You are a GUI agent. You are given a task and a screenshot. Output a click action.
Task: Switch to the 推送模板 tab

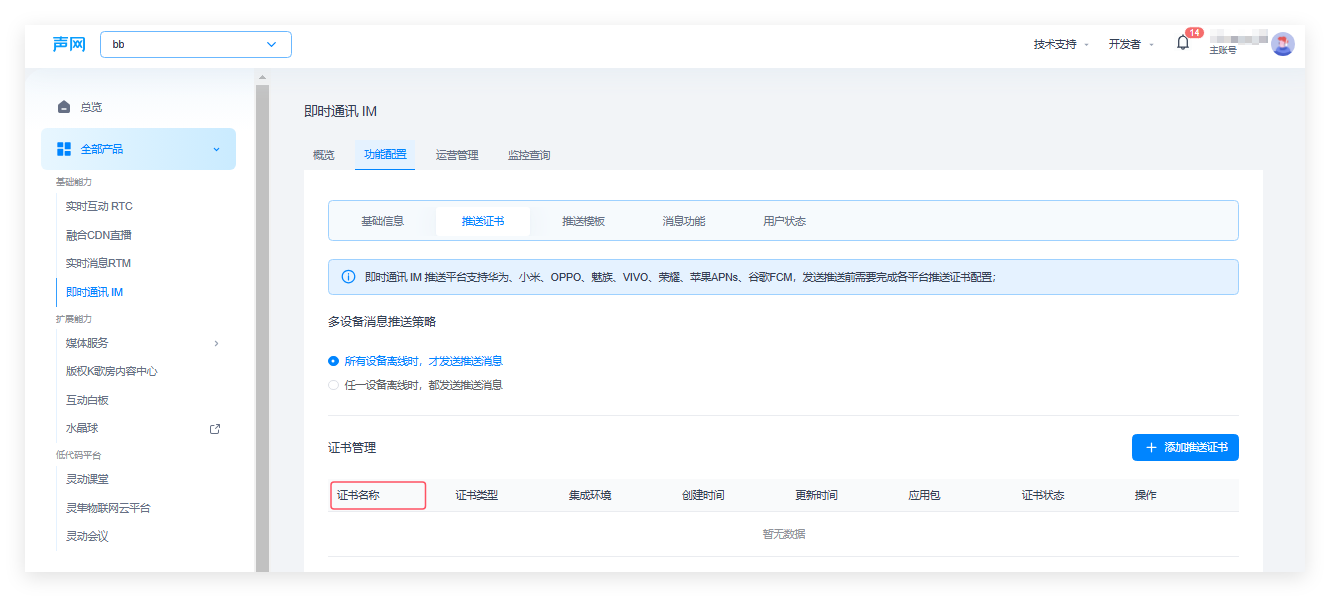coord(583,221)
